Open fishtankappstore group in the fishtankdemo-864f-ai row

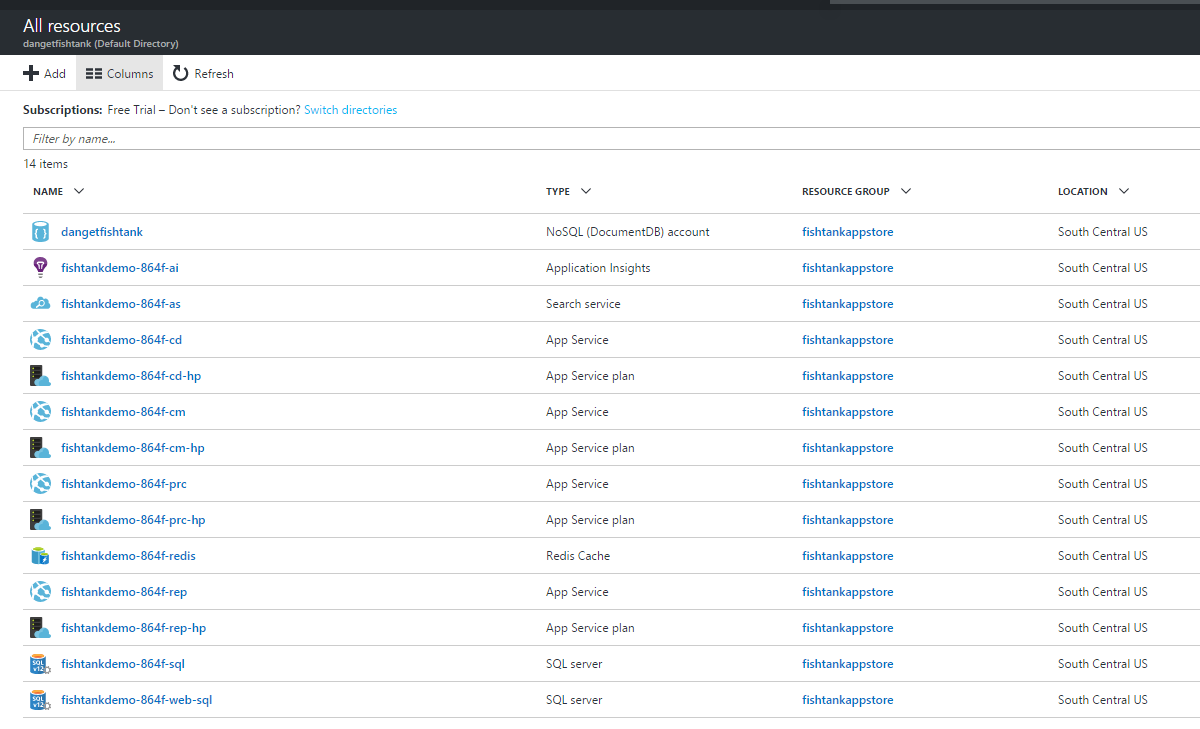click(x=848, y=268)
